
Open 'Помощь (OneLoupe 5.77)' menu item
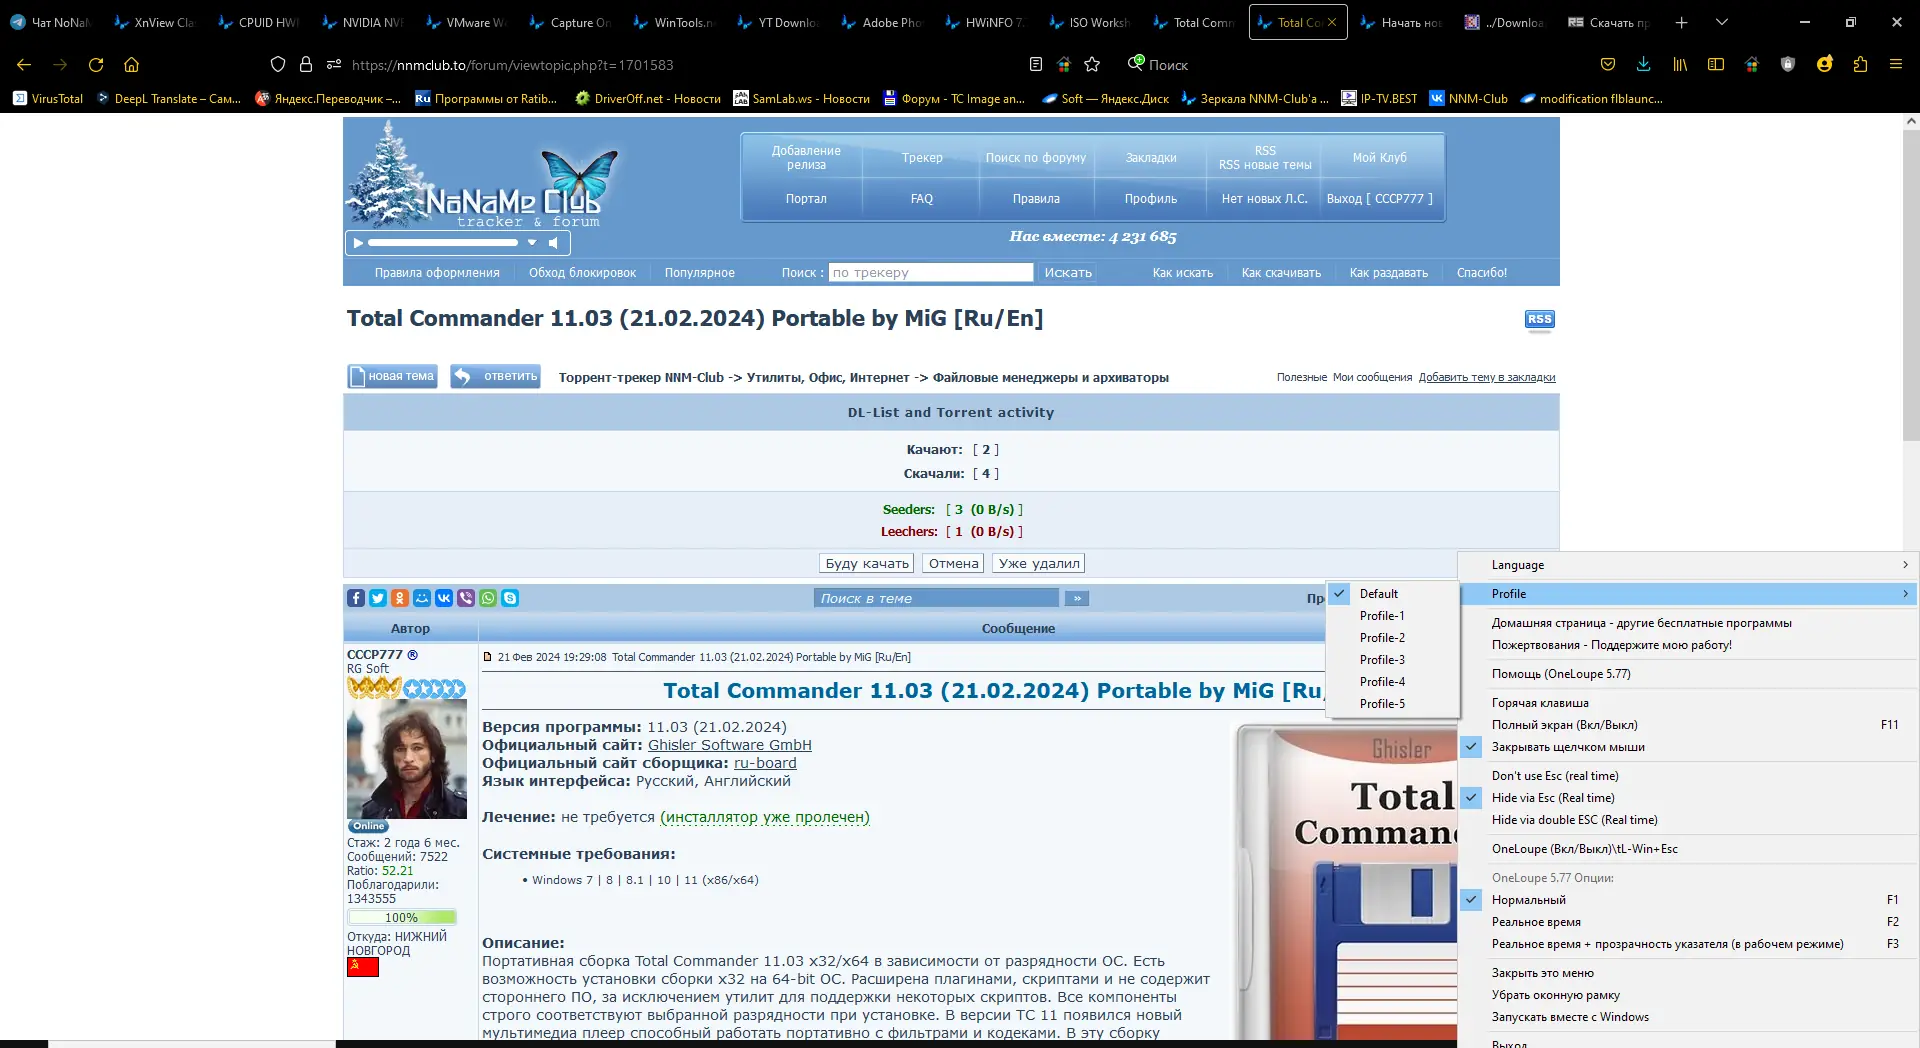click(x=1689, y=674)
